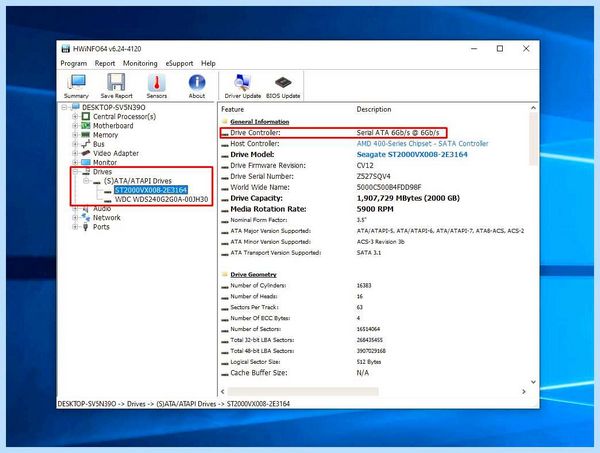
Task: Click the World Wide Name value
Action: 389,187
